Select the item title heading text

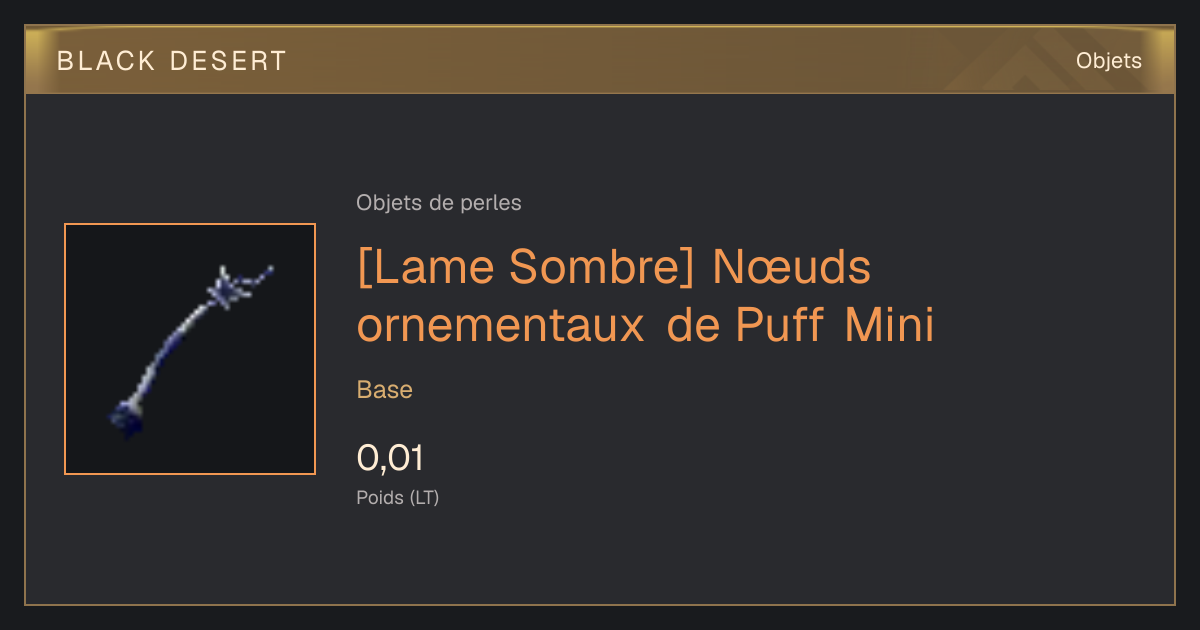[646, 296]
